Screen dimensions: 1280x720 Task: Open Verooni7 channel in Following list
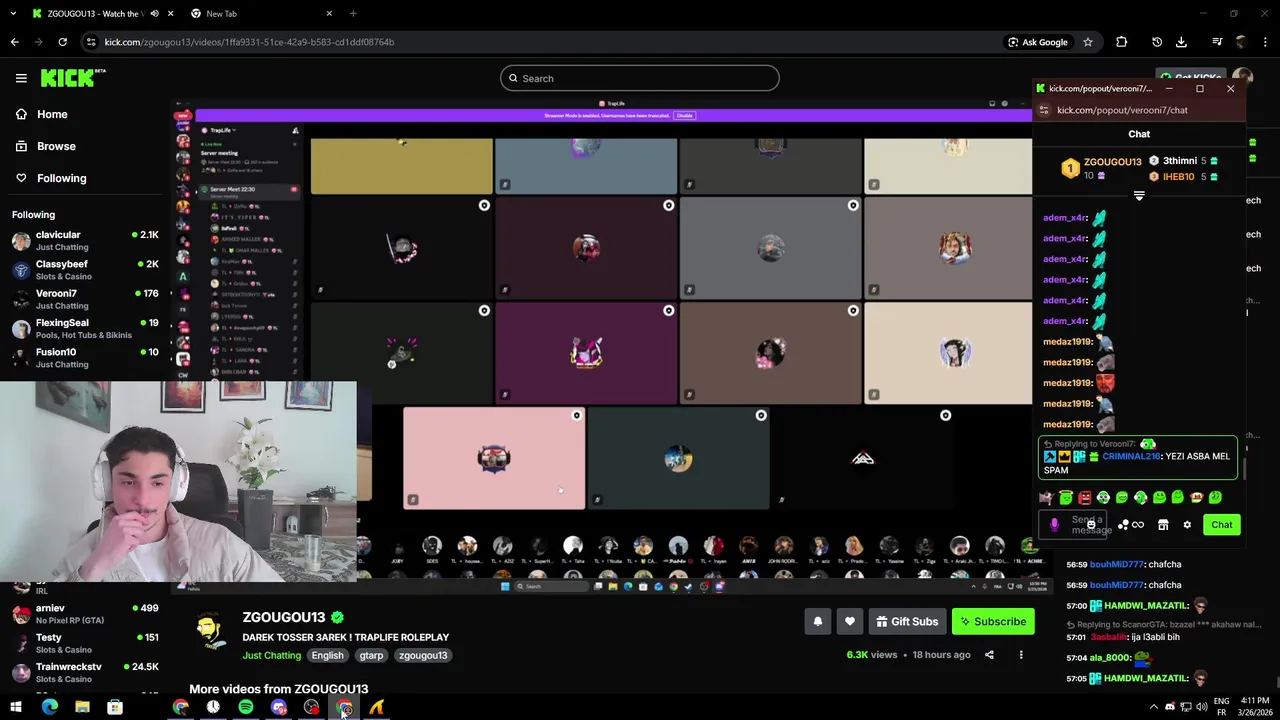point(85,299)
